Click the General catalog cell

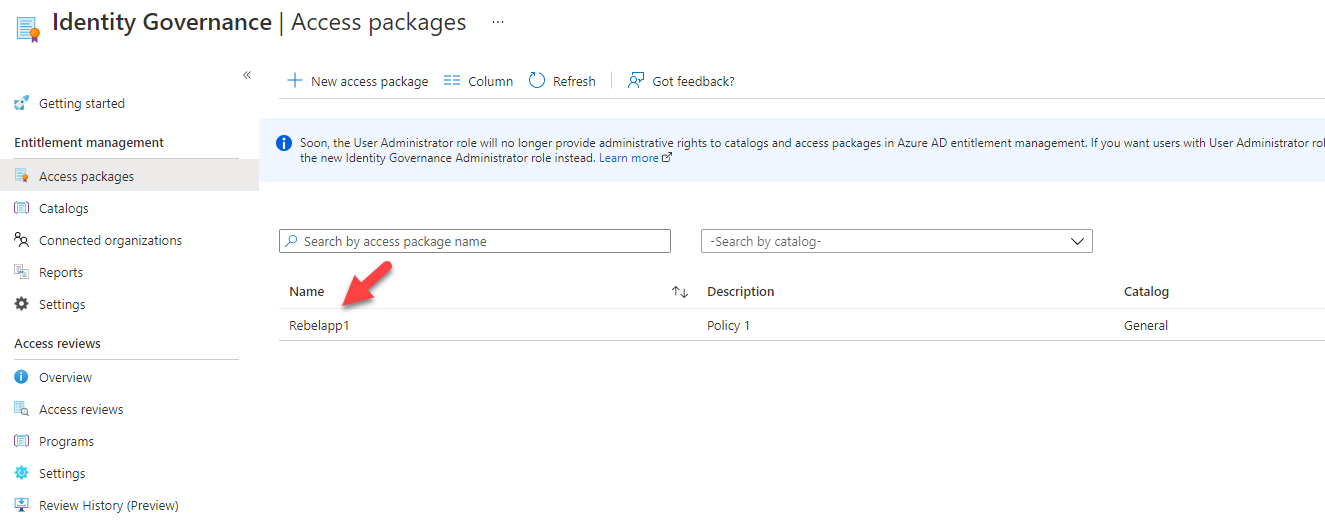pos(1146,325)
